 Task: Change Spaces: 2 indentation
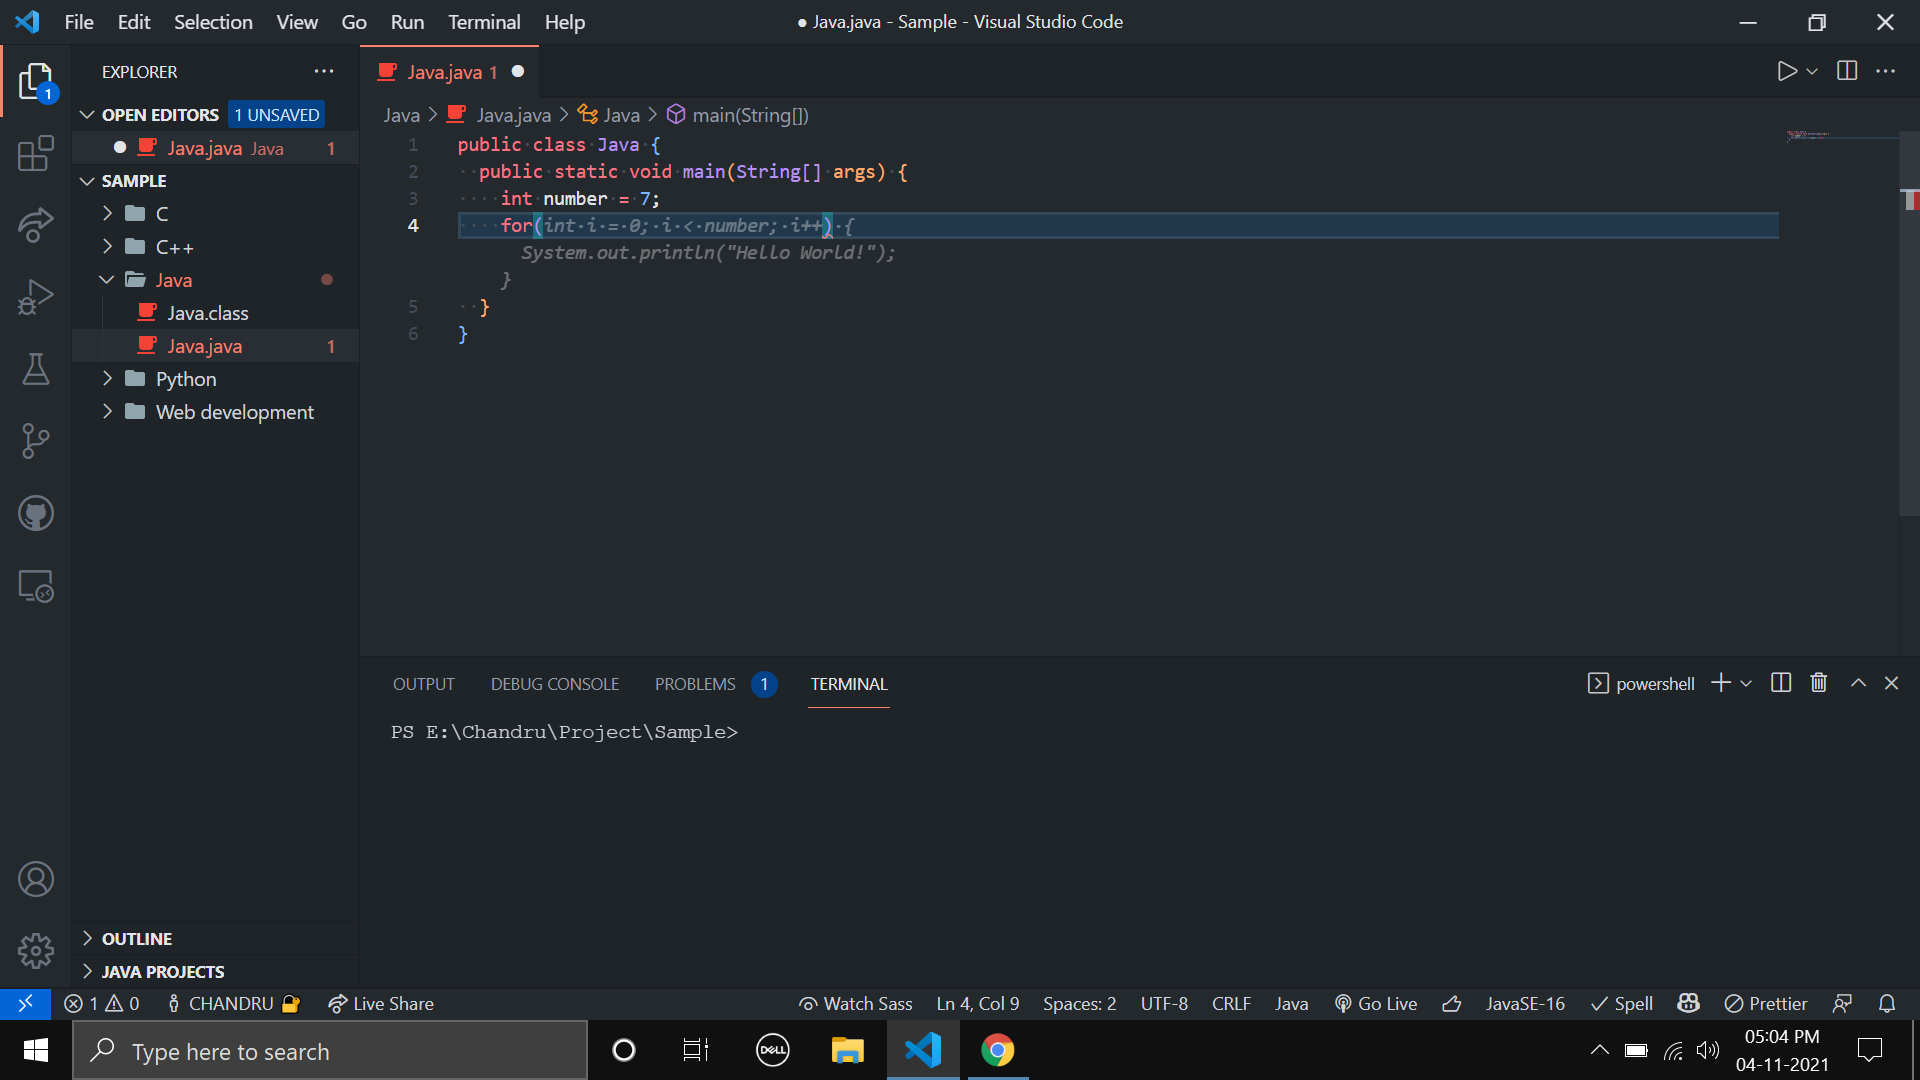(1080, 1003)
